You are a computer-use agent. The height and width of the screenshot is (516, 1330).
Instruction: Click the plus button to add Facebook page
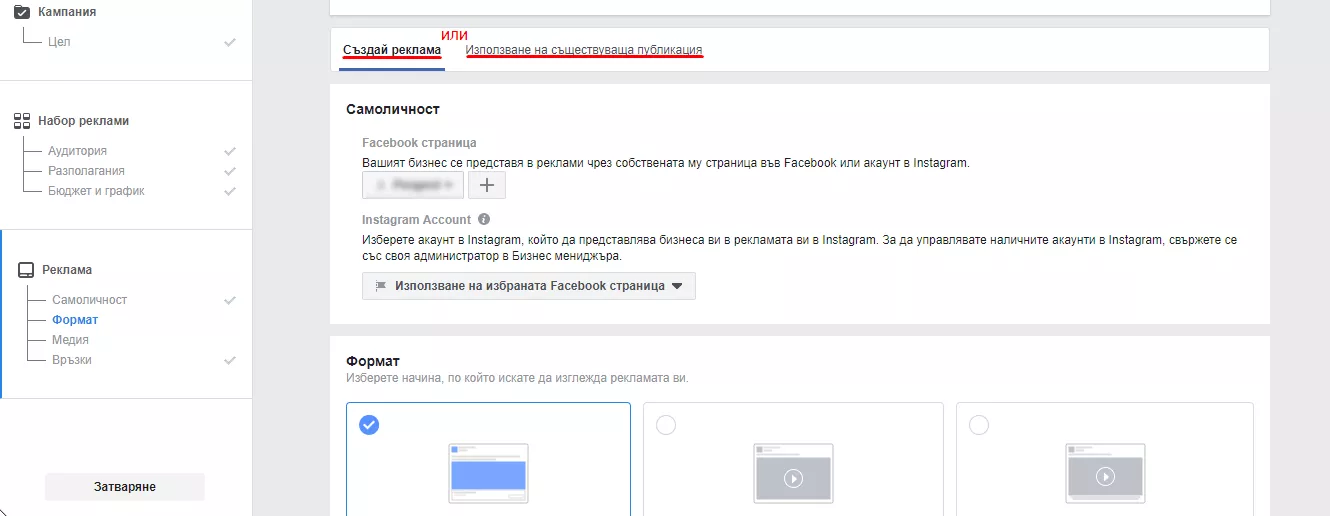(487, 185)
